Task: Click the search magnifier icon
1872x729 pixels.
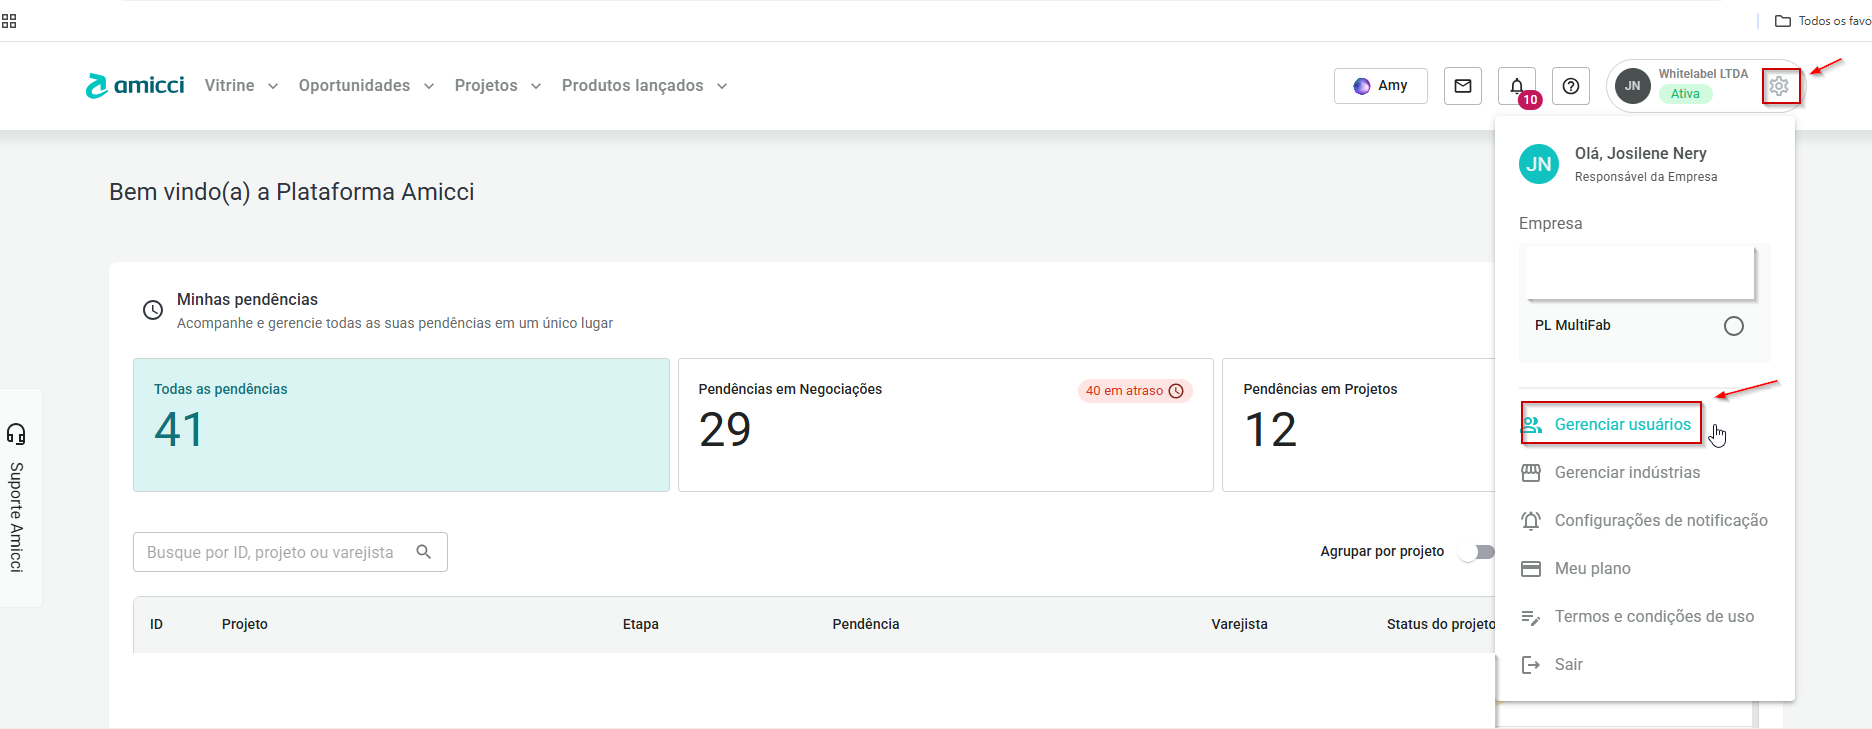Action: [x=424, y=552]
